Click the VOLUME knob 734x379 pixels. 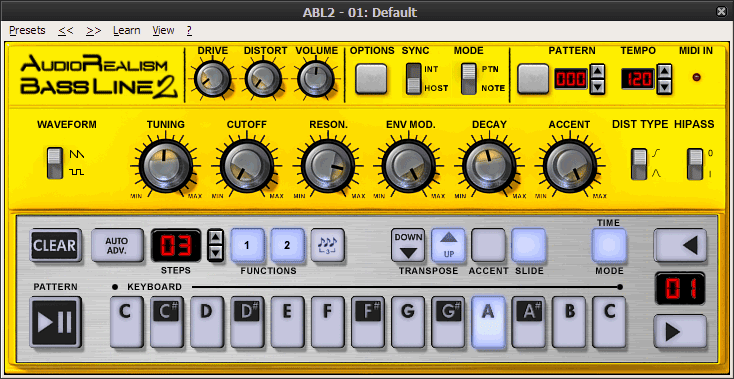[x=316, y=79]
